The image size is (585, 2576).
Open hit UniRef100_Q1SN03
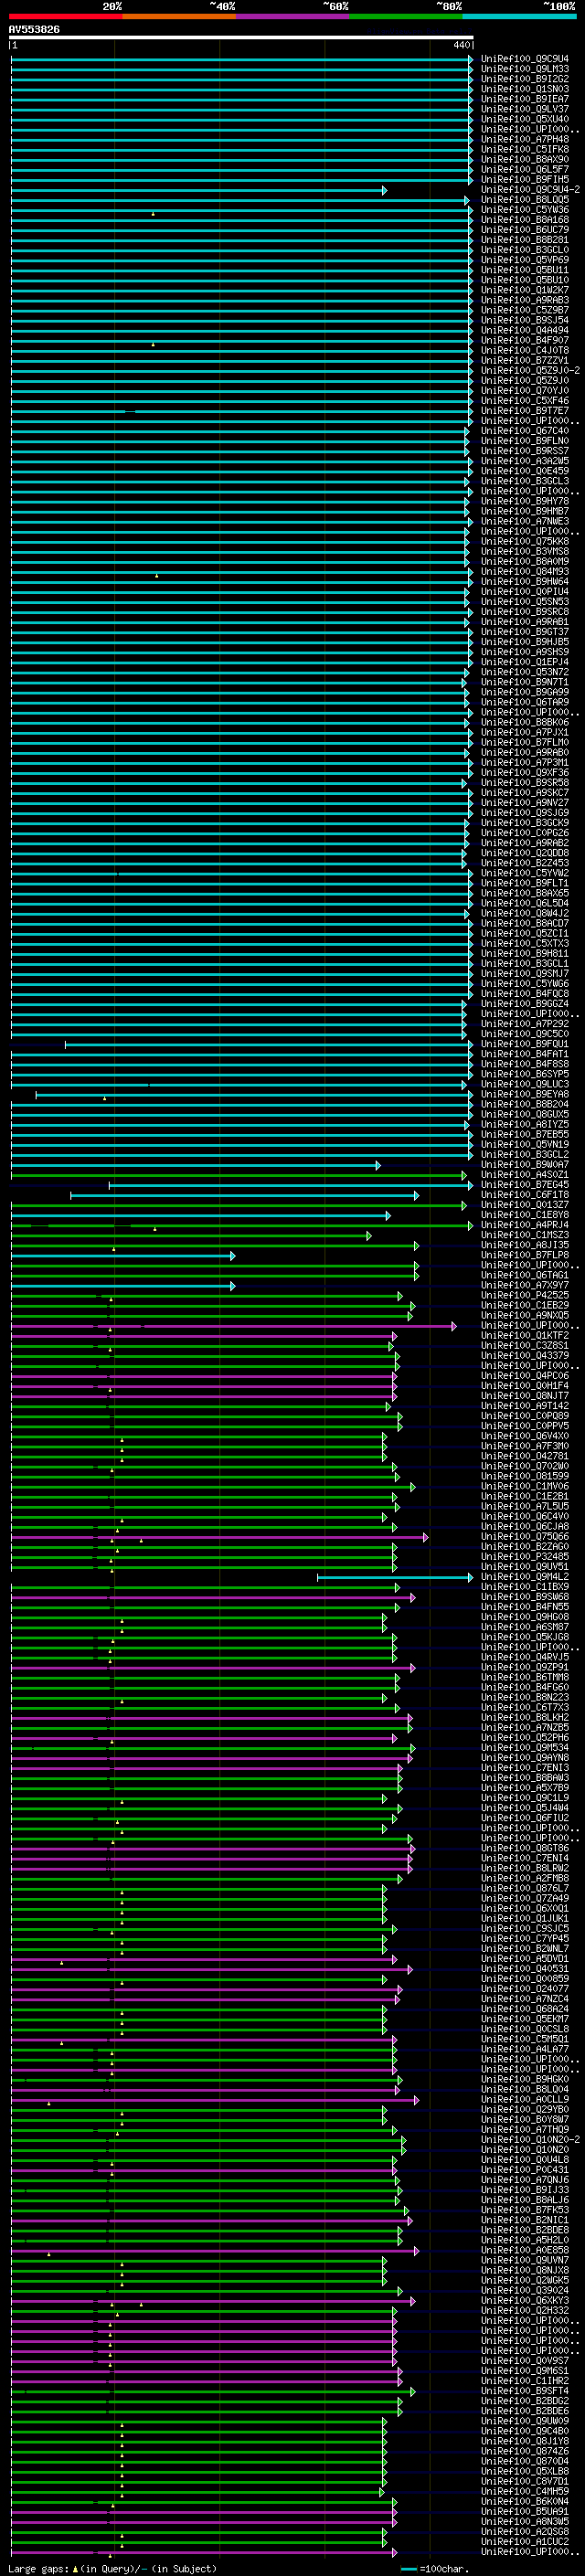(x=525, y=89)
